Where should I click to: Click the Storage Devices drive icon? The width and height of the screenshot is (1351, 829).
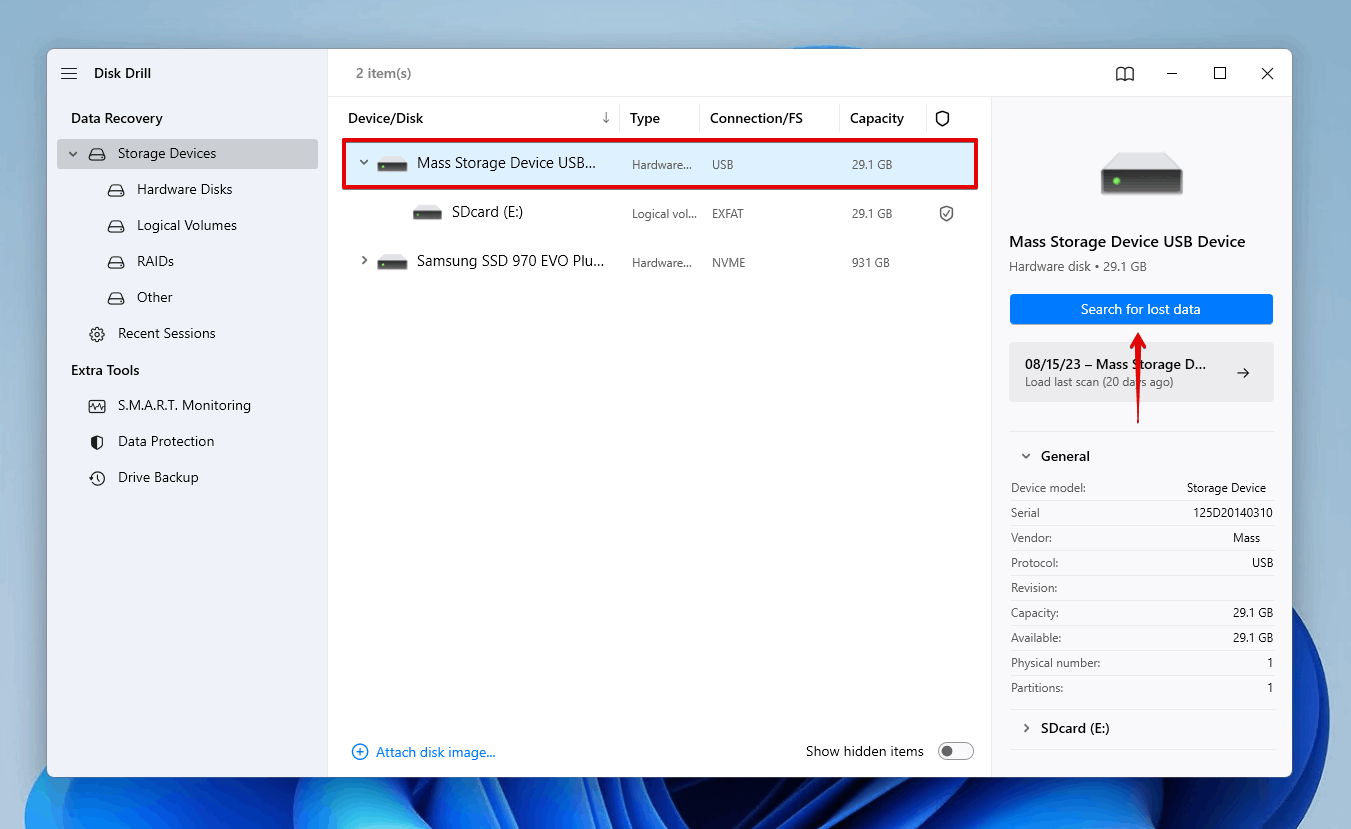97,154
